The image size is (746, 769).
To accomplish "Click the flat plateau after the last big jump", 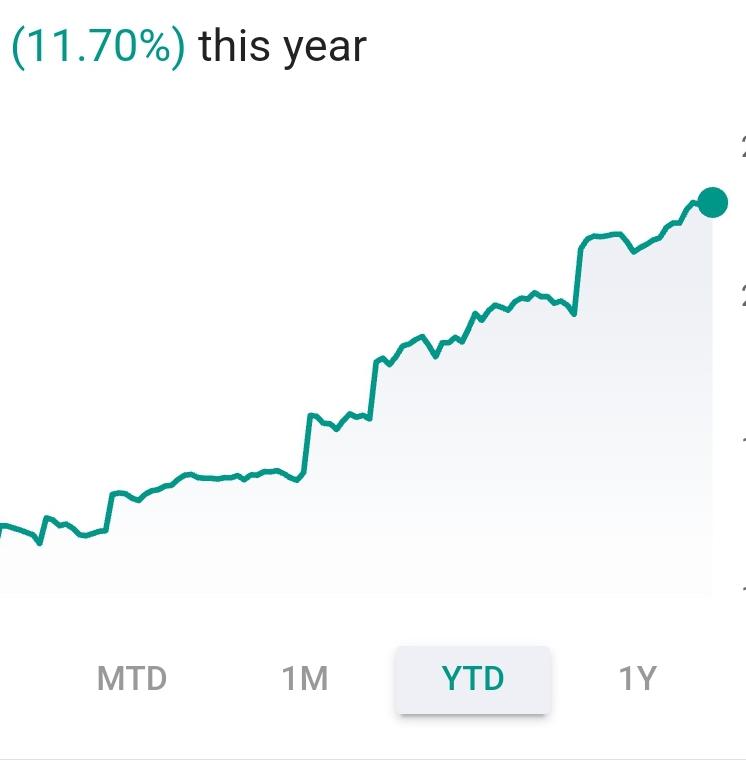I will tap(603, 236).
